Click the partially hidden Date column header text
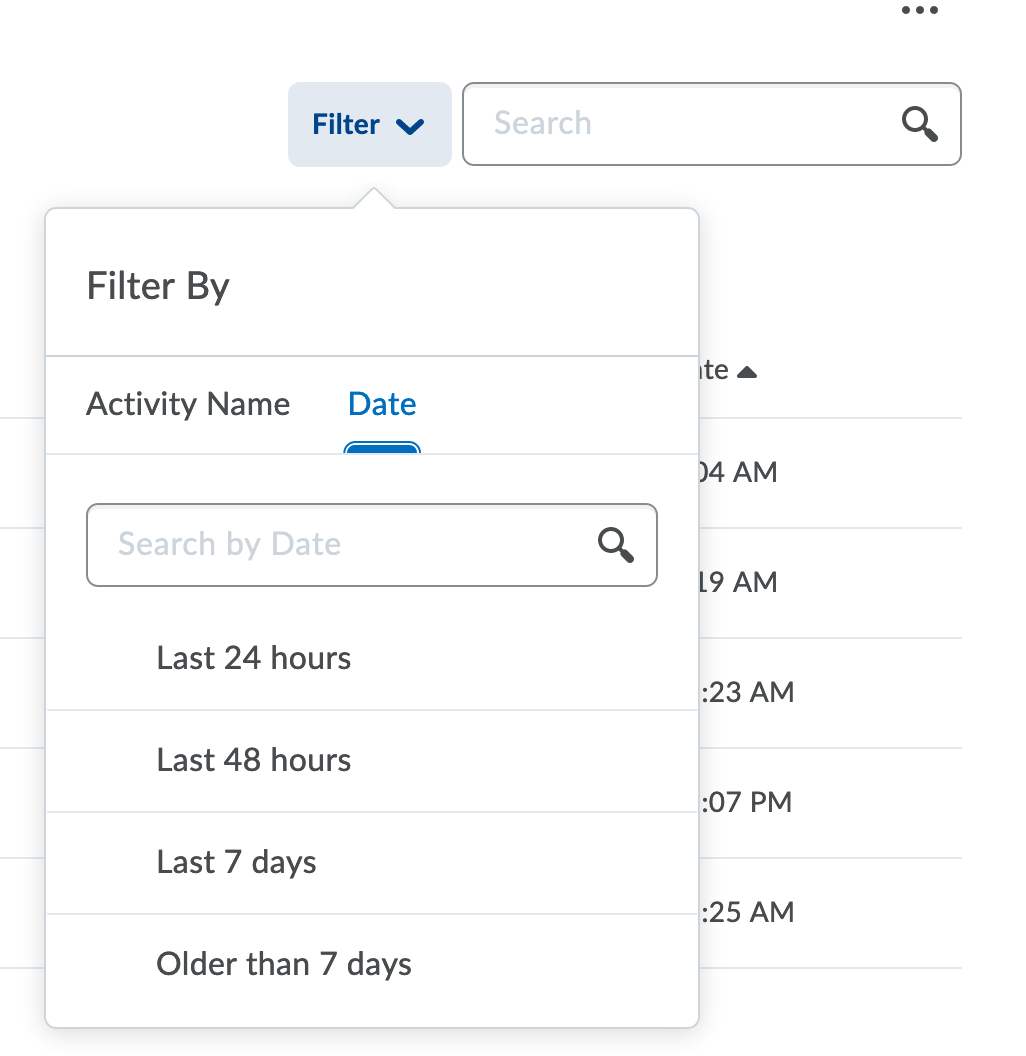This screenshot has height=1056, width=1026. pyautogui.click(x=715, y=371)
